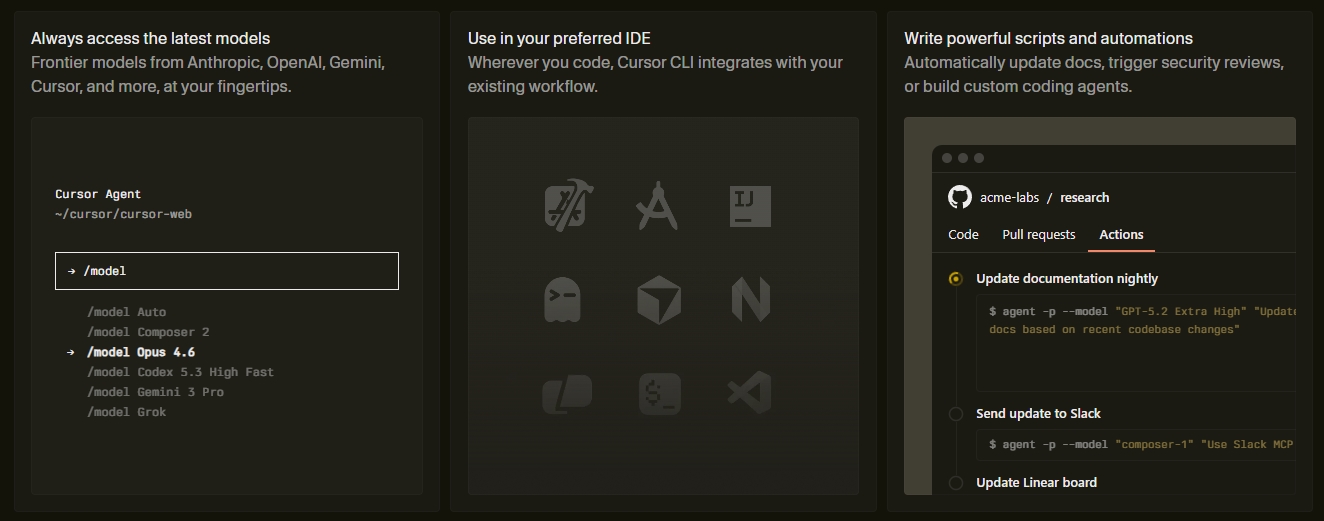The width and height of the screenshot is (1324, 521).
Task: Click the Xcode hammer icon
Action: click(x=565, y=206)
